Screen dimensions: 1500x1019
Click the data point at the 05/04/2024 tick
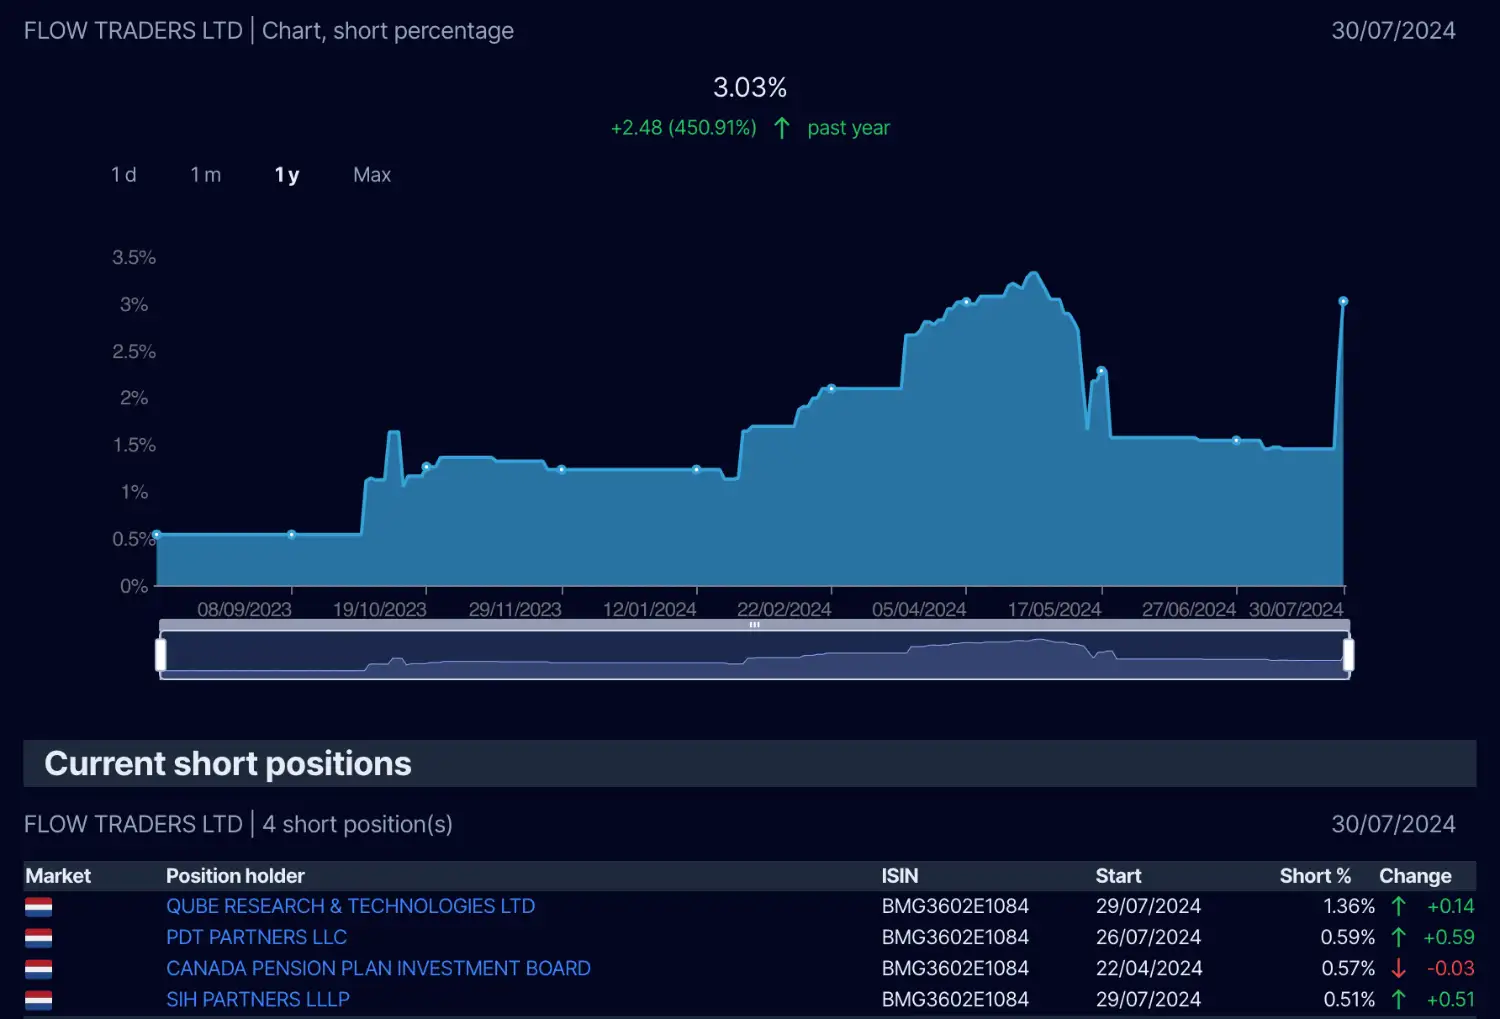coord(966,302)
